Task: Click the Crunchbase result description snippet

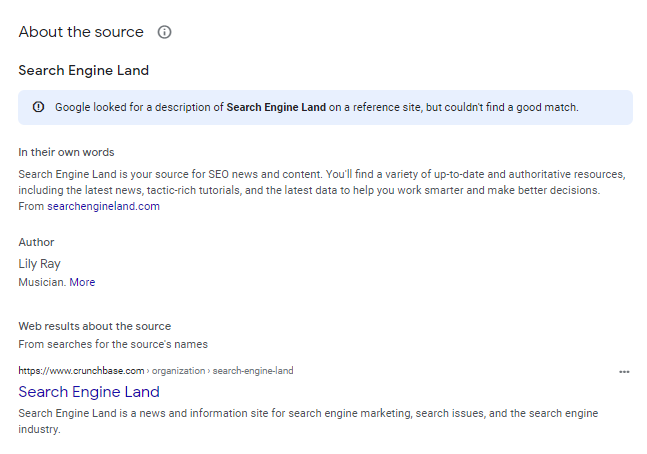Action: (x=308, y=421)
